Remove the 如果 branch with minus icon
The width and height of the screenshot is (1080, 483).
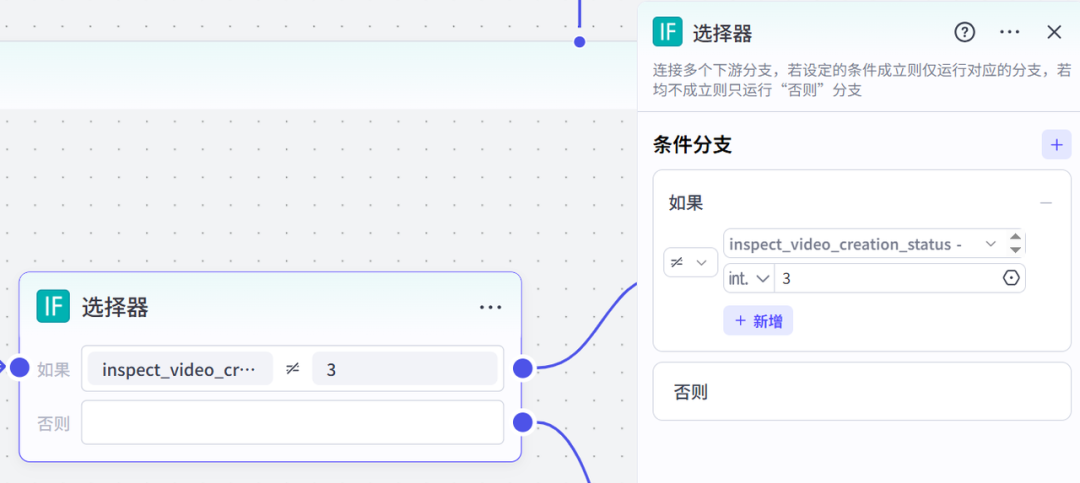pos(1046,203)
